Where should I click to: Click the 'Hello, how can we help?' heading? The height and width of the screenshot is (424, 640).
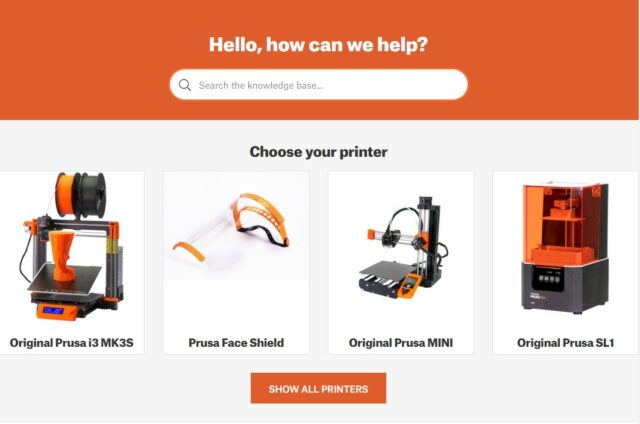tap(318, 44)
